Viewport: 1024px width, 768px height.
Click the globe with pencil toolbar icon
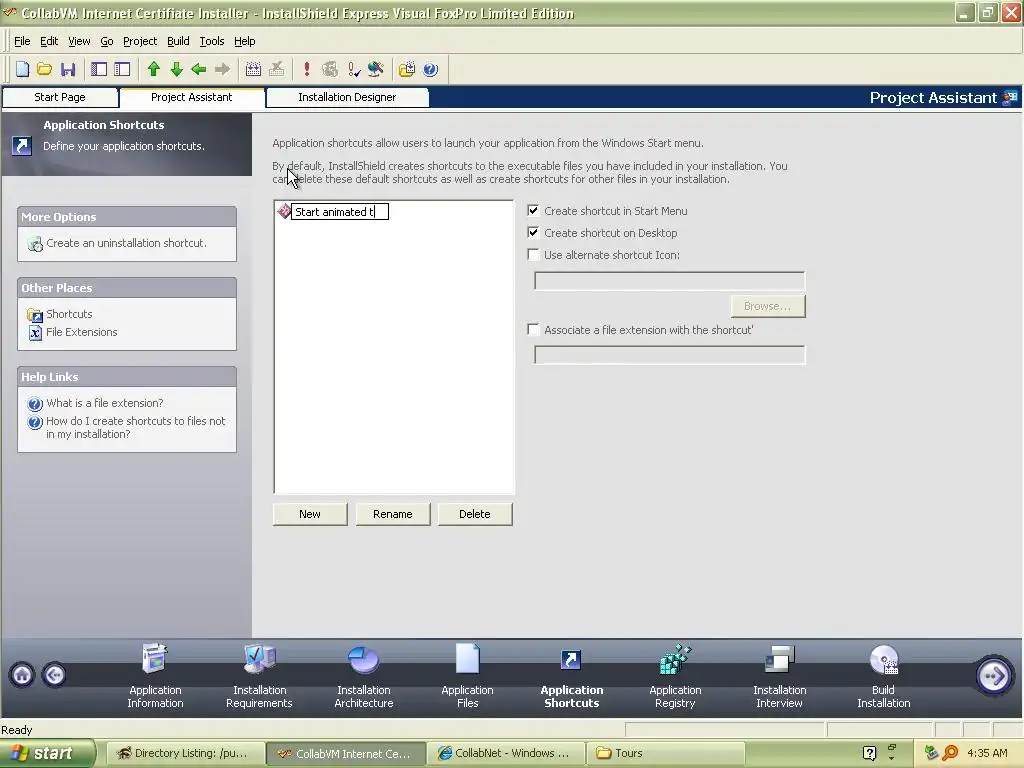(x=376, y=69)
